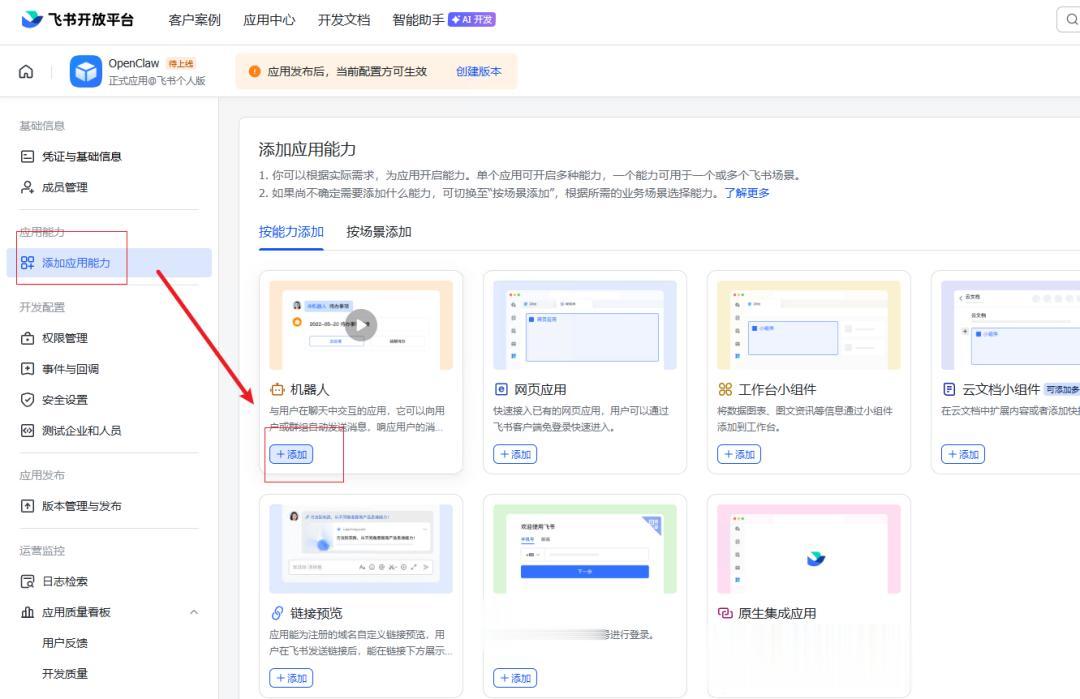Click the AI 开发 badge
The image size is (1080, 699).
click(x=472, y=20)
